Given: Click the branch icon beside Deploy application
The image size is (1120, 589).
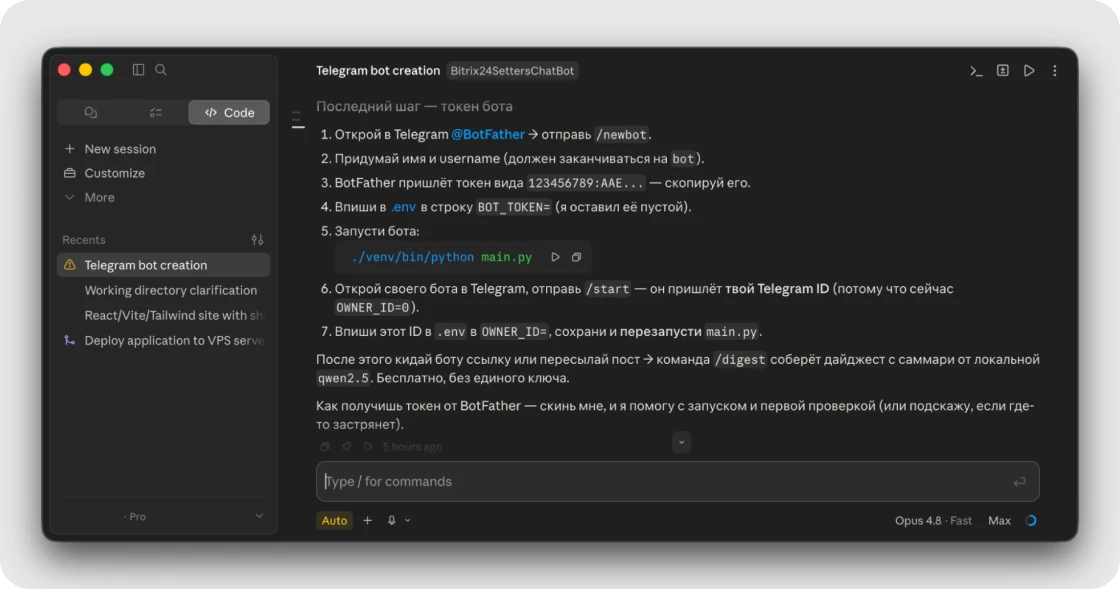Looking at the screenshot, I should point(69,341).
